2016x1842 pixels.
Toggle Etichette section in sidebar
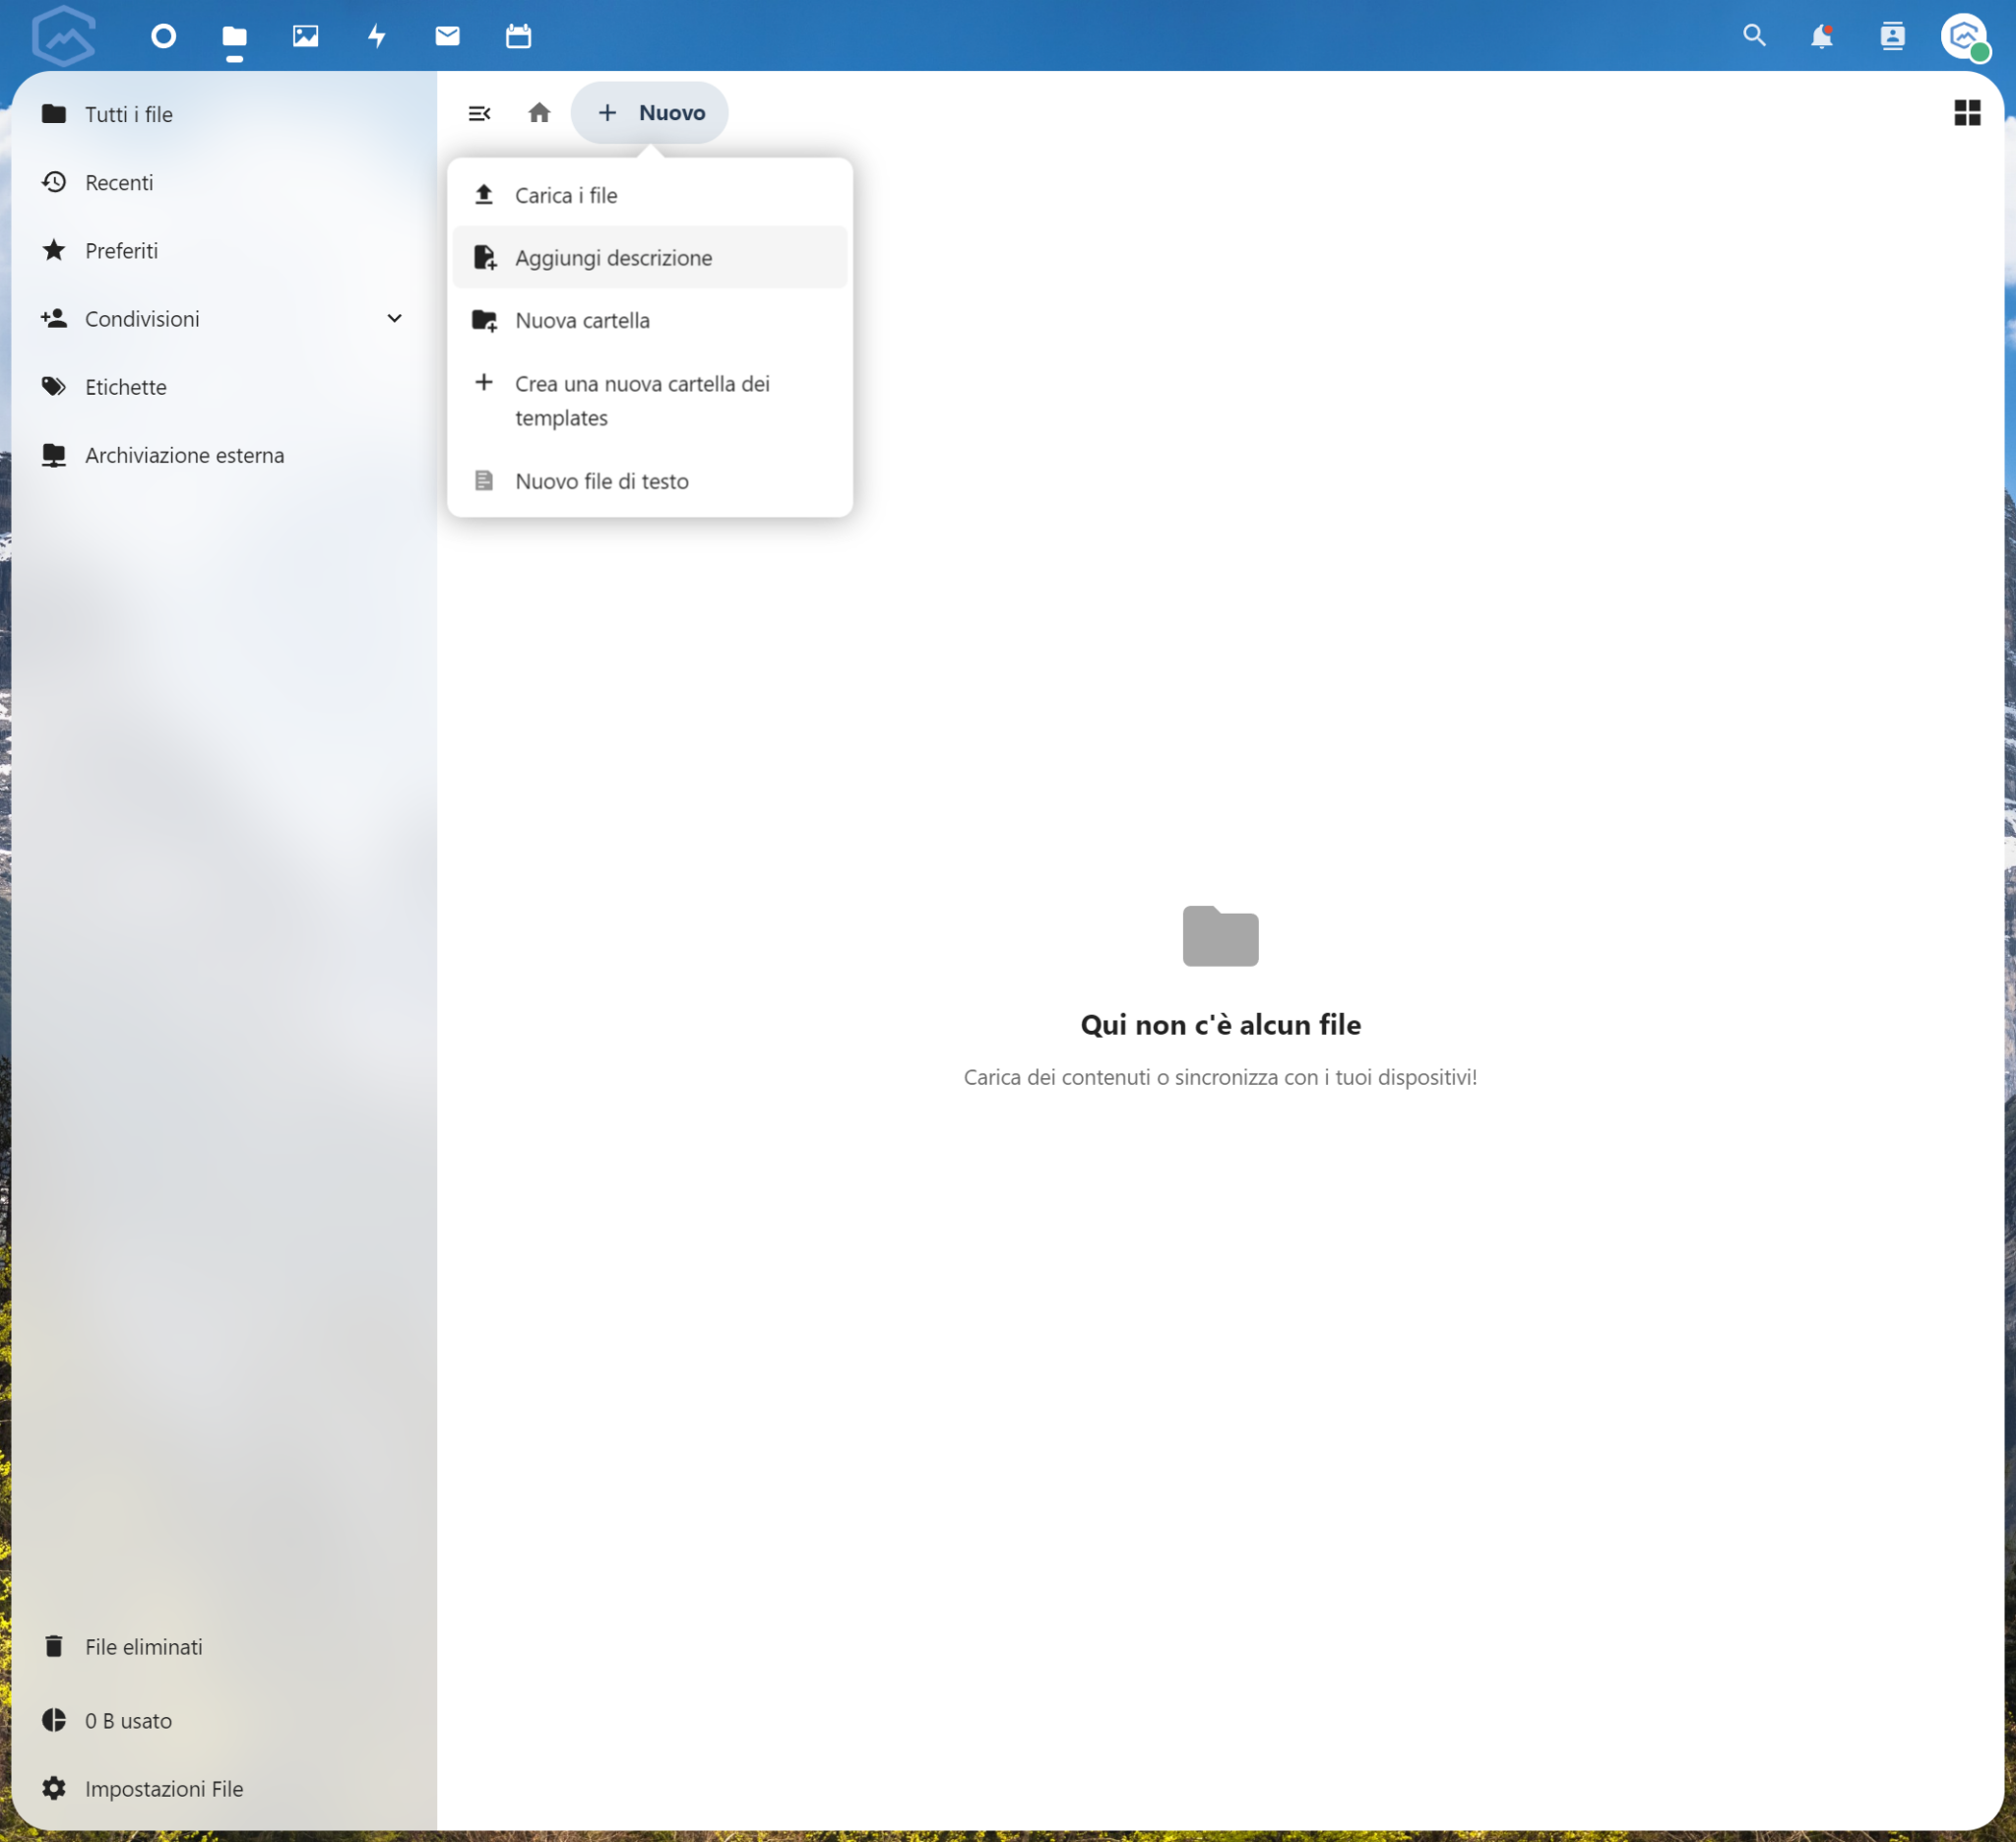pos(126,386)
